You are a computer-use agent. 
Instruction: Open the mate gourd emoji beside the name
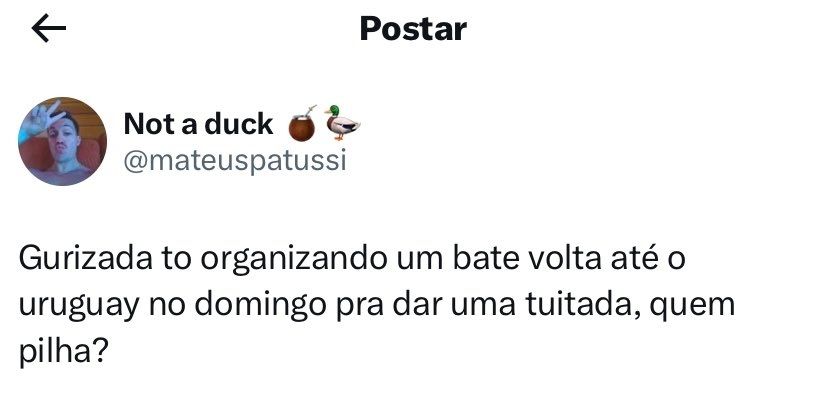pyautogui.click(x=303, y=124)
